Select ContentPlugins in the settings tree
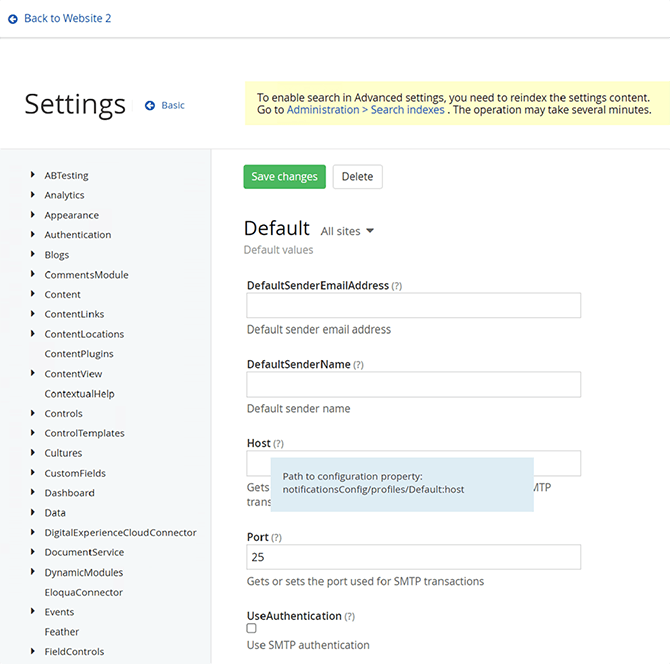 [79, 354]
